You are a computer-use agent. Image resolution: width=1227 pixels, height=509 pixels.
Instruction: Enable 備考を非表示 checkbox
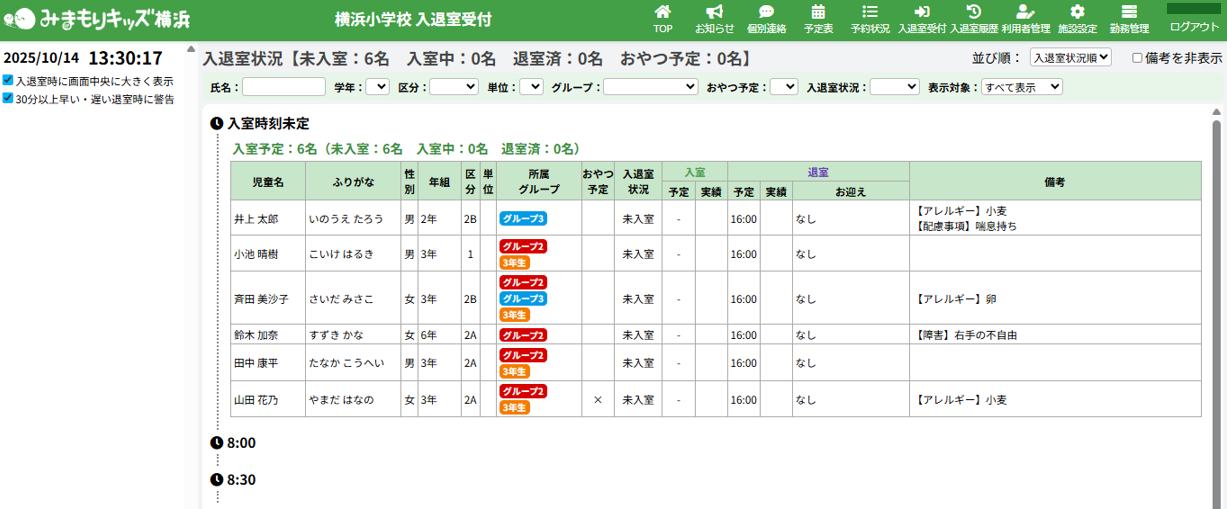(x=1137, y=58)
